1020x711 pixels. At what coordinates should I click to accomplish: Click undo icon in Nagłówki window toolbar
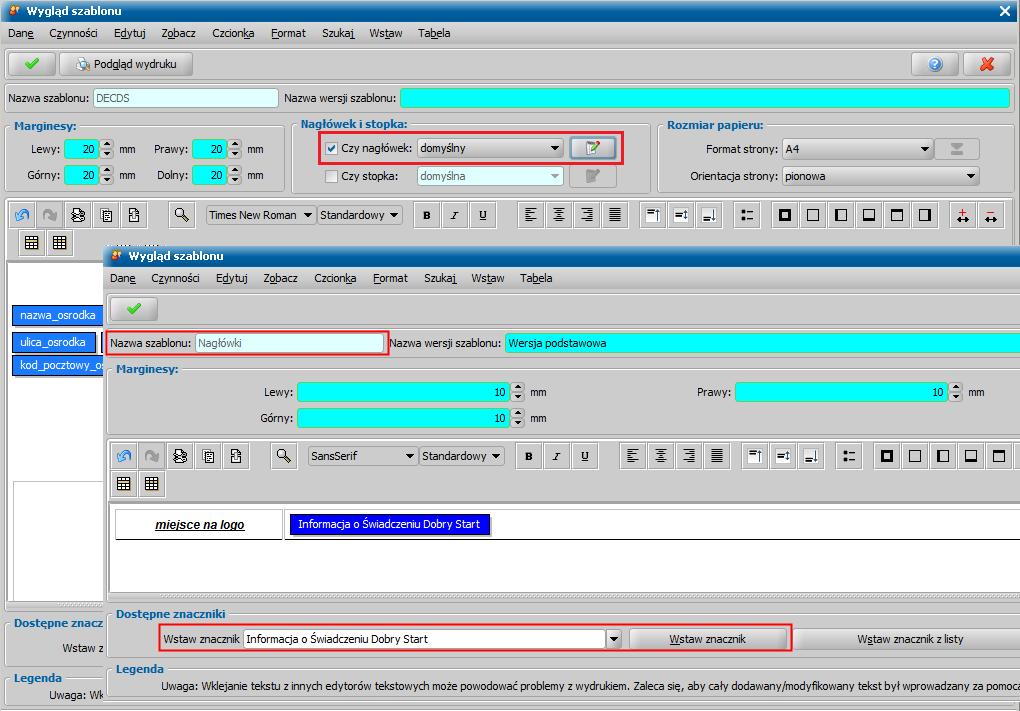pyautogui.click(x=124, y=456)
